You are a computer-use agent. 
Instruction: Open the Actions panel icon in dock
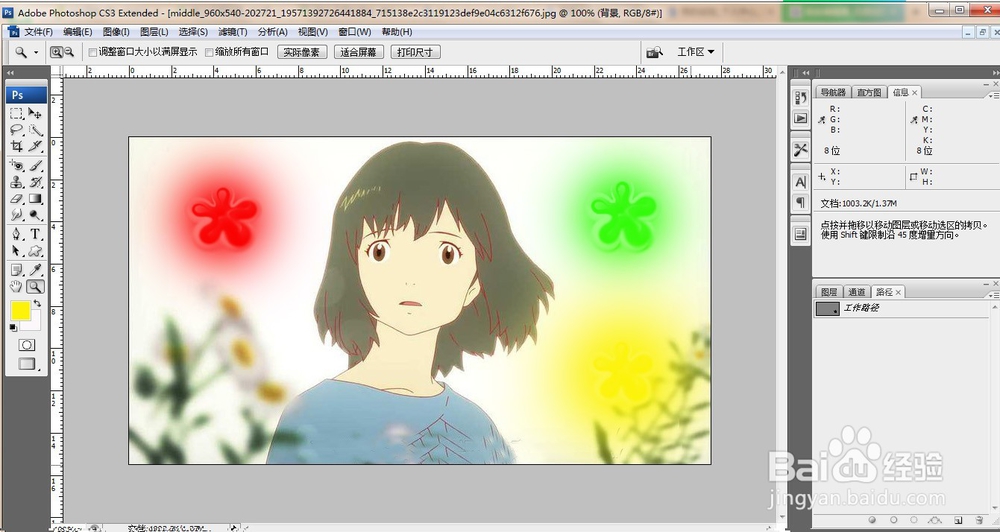[800, 119]
